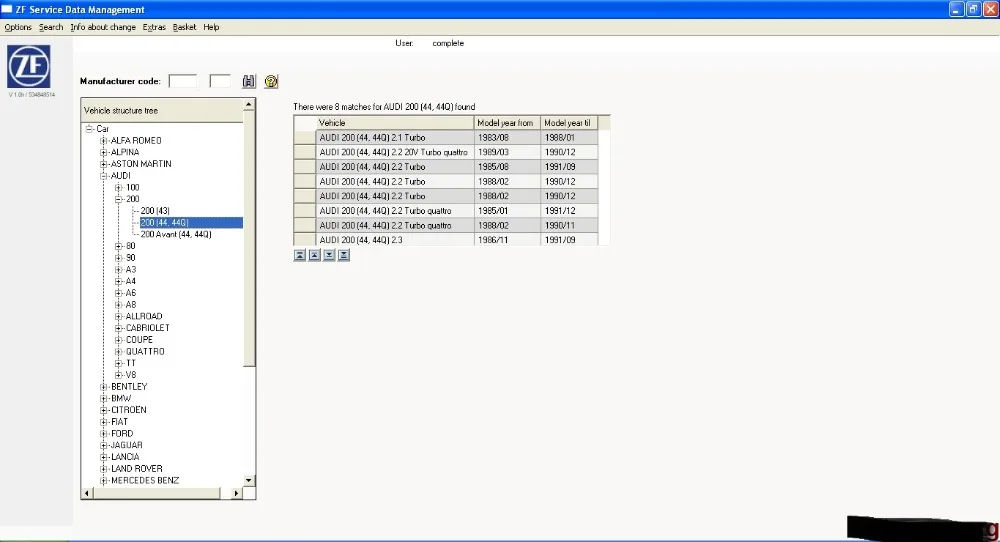Expand the AUDI A4 node
Image resolution: width=1000 pixels, height=542 pixels.
click(119, 281)
